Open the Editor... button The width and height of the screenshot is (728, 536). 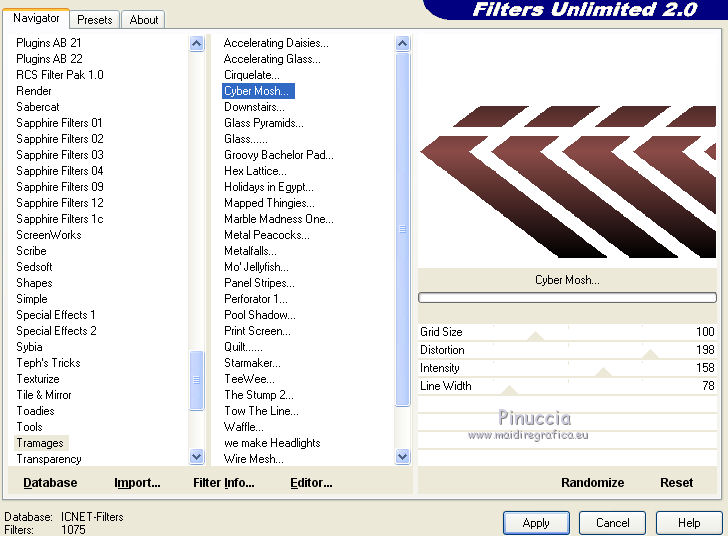(311, 483)
